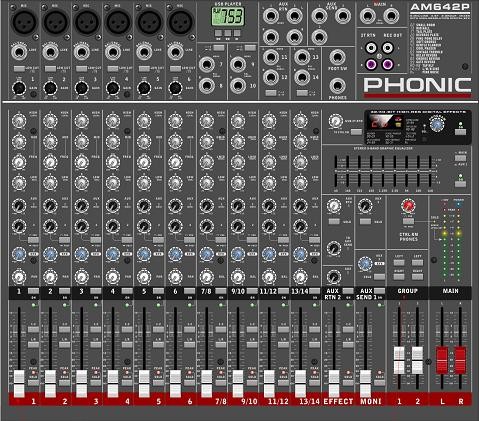Click the AM642P model label
Viewport: 479px width, 421px height.
440,7
